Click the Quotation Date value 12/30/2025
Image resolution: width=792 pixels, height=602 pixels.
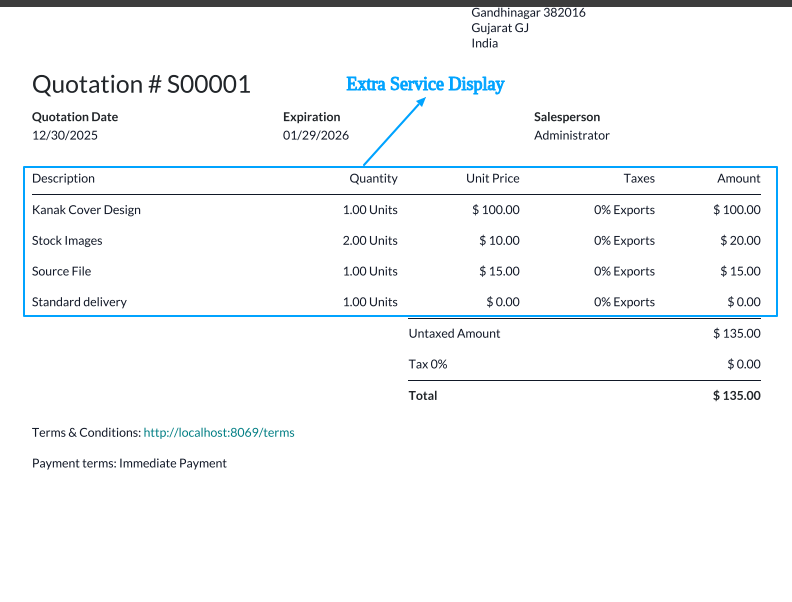point(65,135)
